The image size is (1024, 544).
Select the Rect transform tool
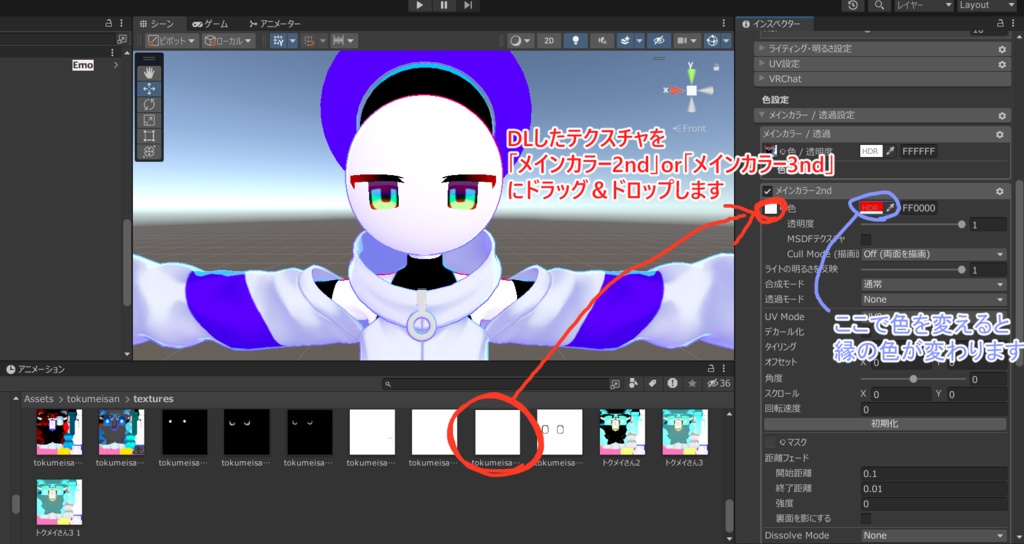[x=149, y=136]
